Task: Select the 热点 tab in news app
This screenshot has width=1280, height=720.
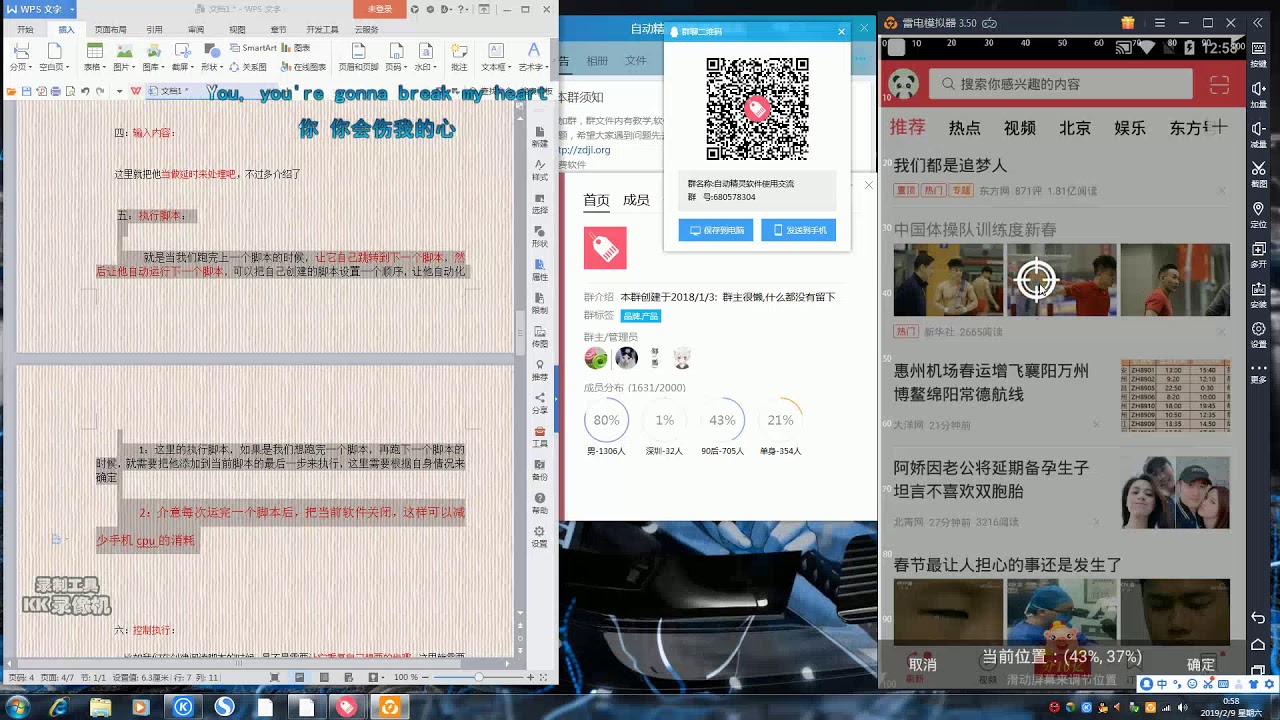Action: [964, 128]
